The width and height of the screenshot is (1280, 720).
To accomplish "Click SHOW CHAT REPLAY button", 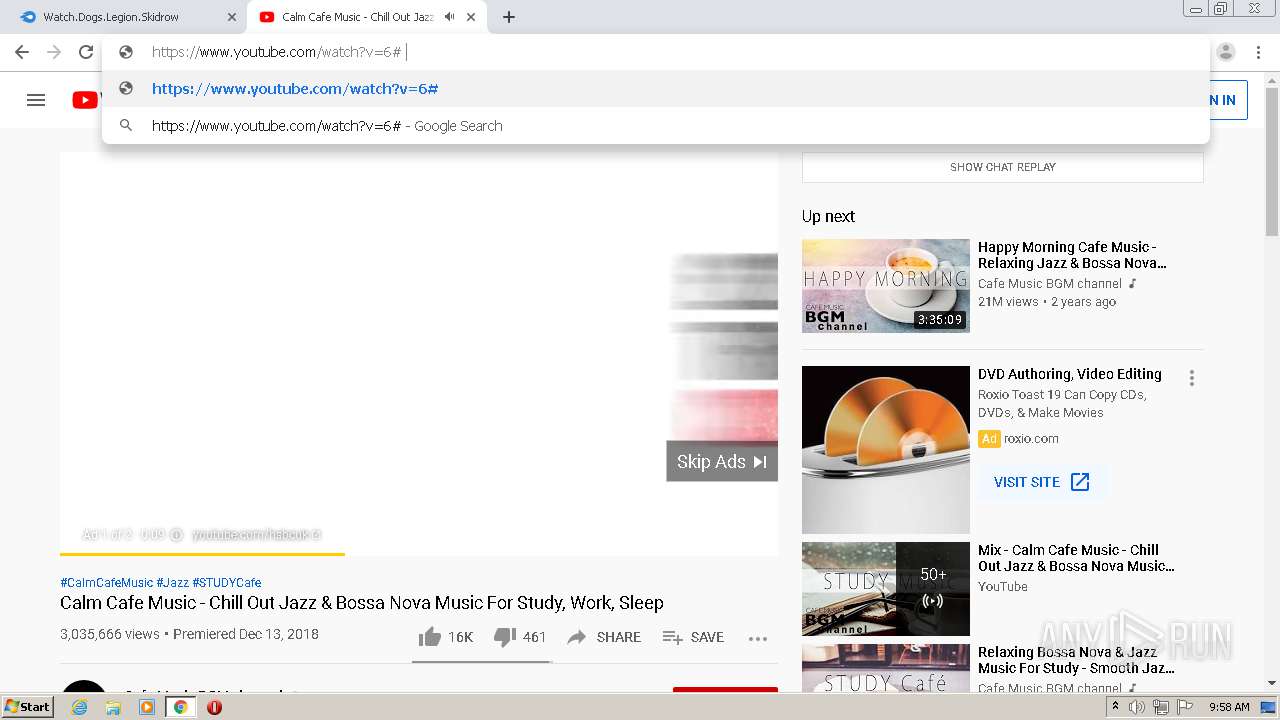I will (1003, 167).
